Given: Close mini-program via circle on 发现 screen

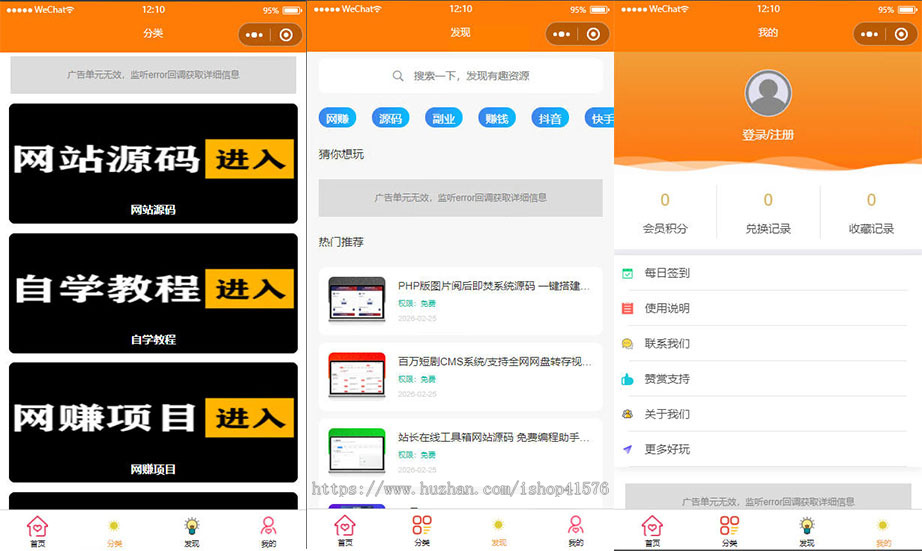Looking at the screenshot, I should [593, 34].
